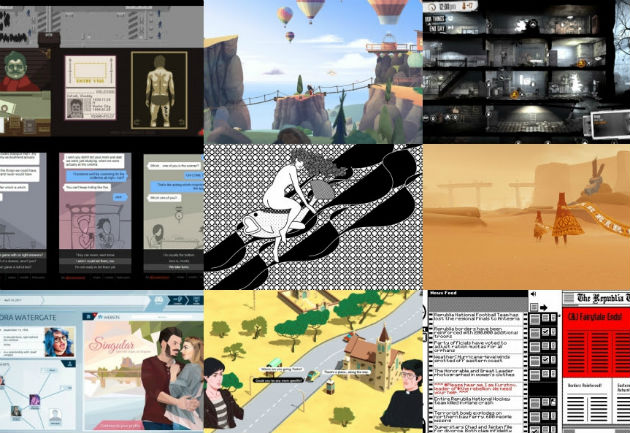Click the blue 'yeah' chat bubble
Image resolution: width=630 pixels, height=433 pixels.
coord(119,197)
